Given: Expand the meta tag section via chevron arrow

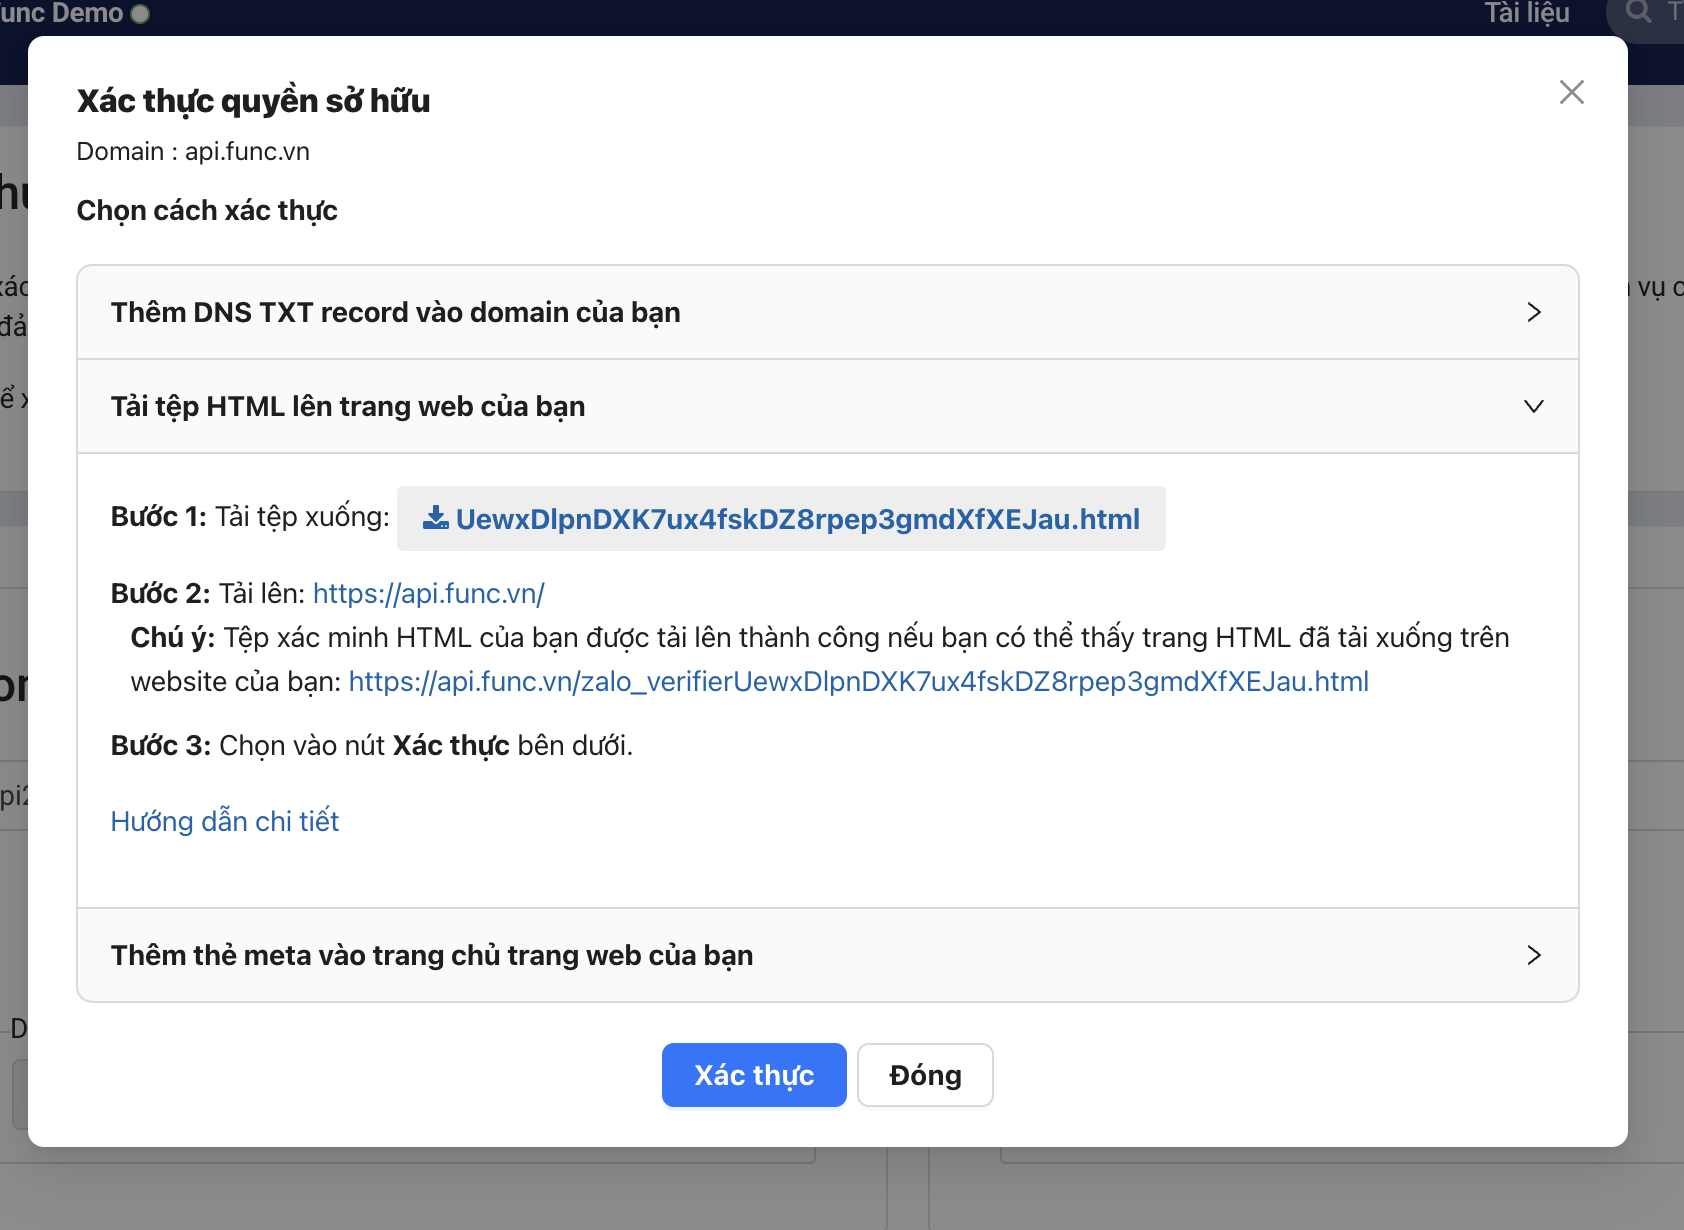Looking at the screenshot, I should coord(1533,955).
